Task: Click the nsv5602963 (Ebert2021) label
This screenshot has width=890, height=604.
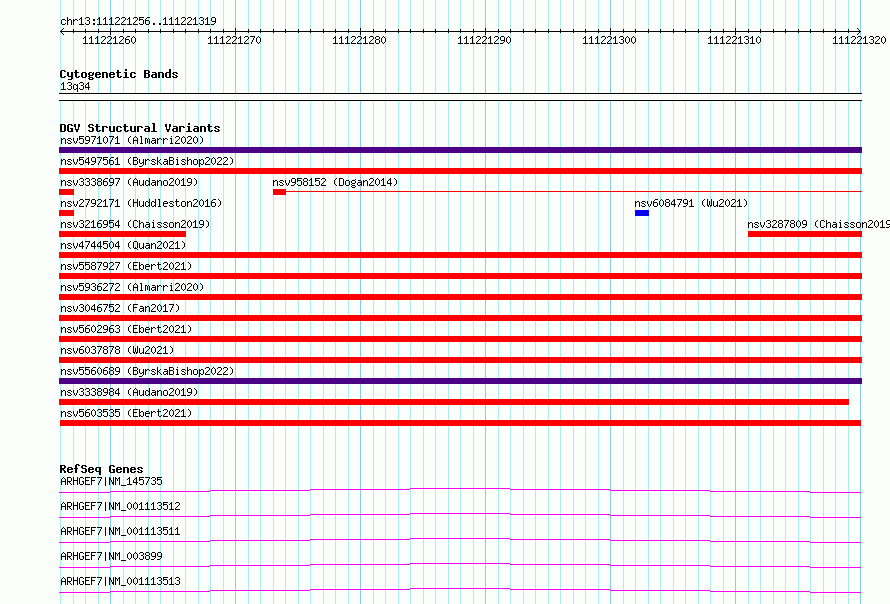Action: pyautogui.click(x=126, y=329)
